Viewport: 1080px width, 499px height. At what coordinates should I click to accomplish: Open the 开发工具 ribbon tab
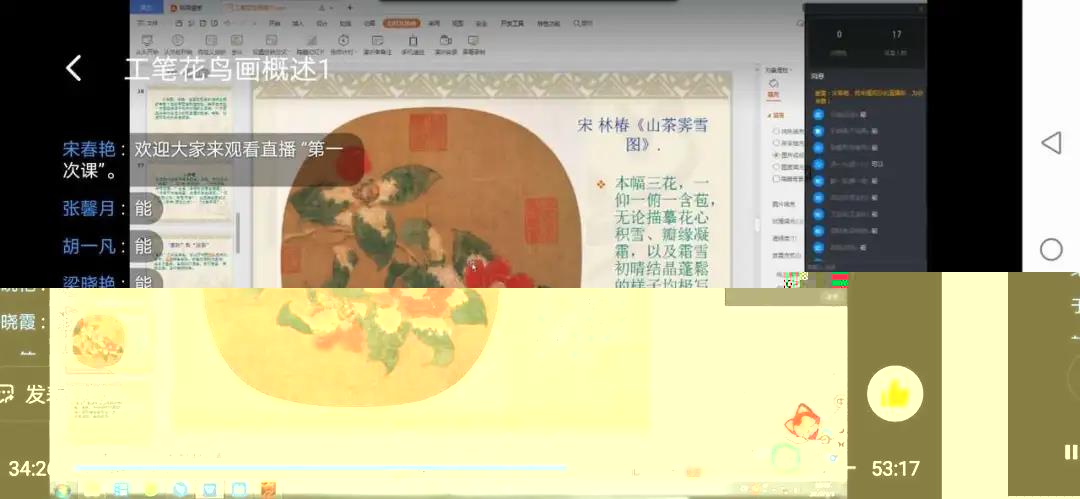tap(512, 23)
